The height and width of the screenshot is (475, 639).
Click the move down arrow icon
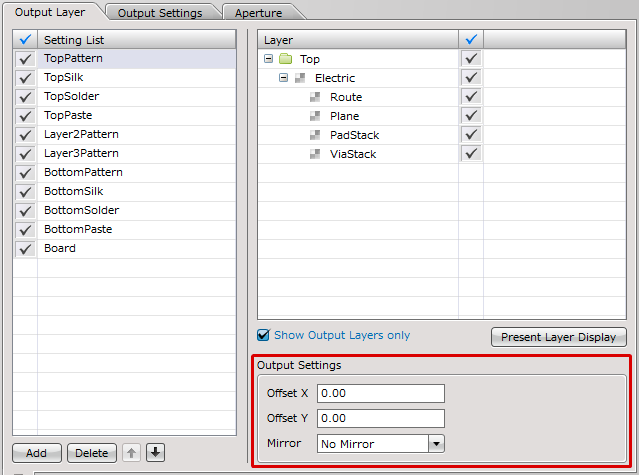155,453
